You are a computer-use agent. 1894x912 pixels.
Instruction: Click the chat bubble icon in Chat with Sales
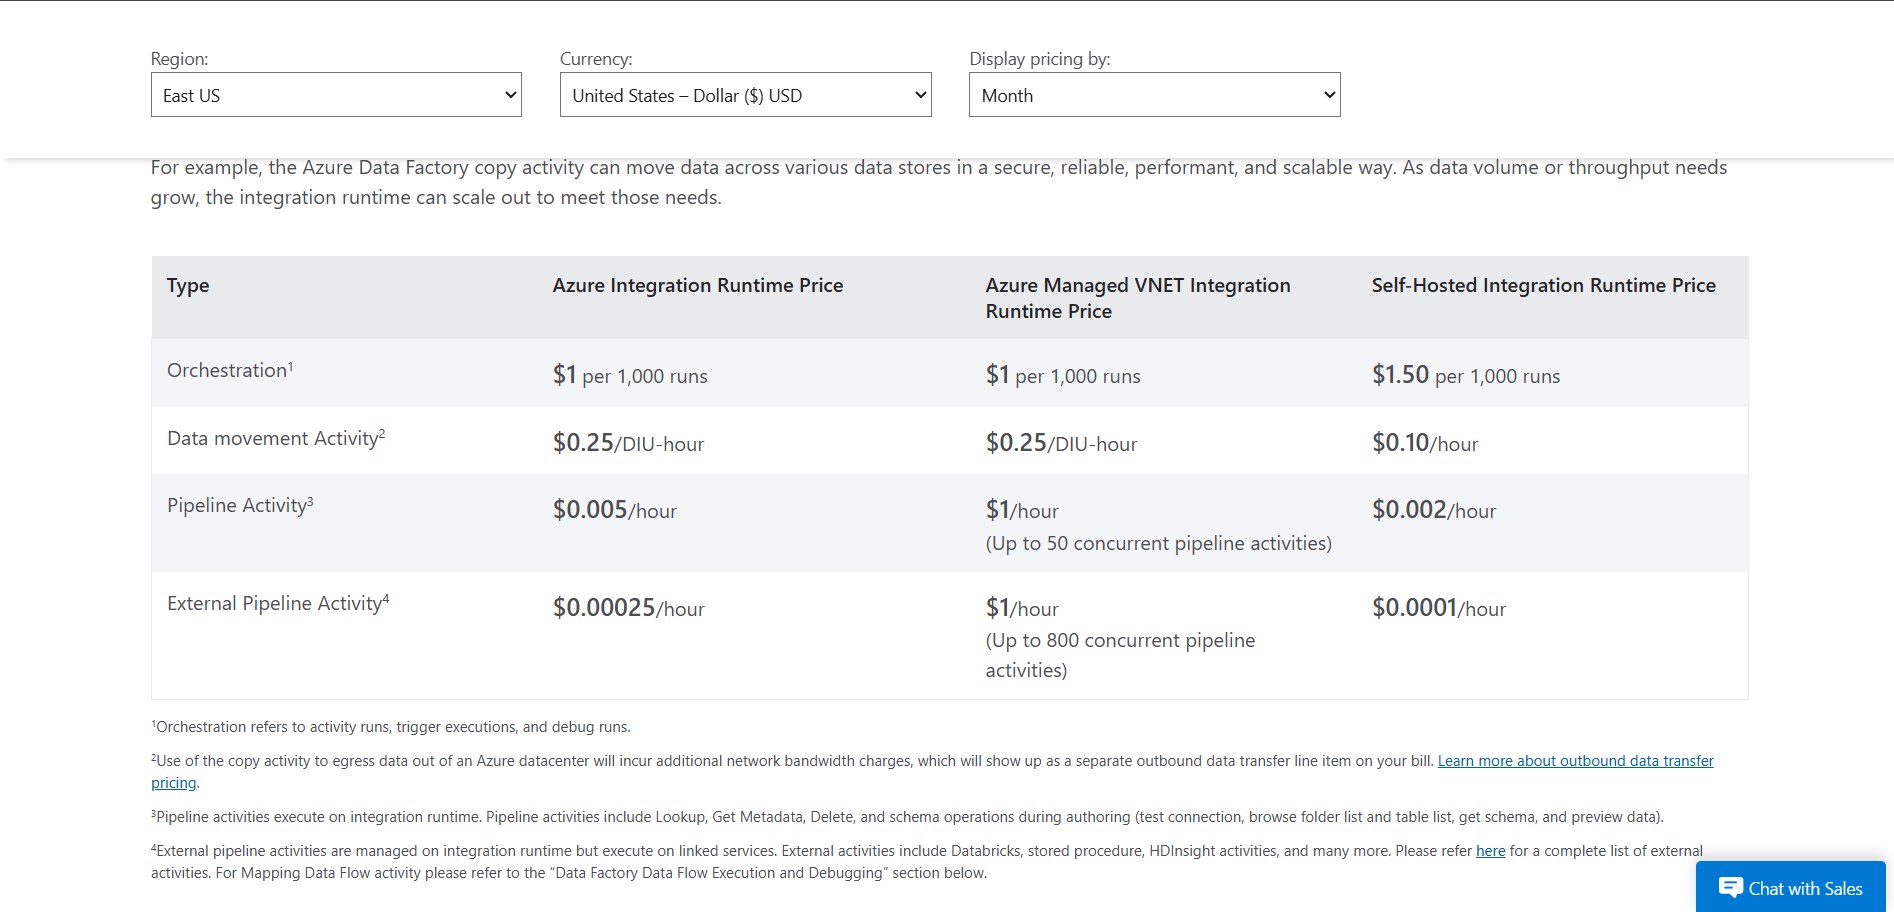click(1730, 887)
